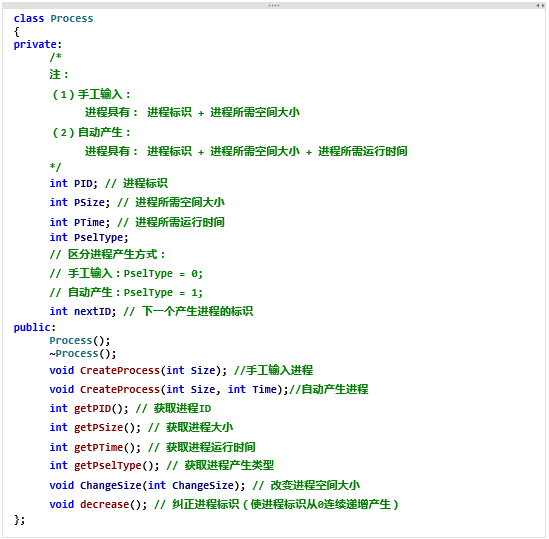Click 'CreateProcess' in the single-parameter overload
The height and width of the screenshot is (539, 549).
(120, 371)
